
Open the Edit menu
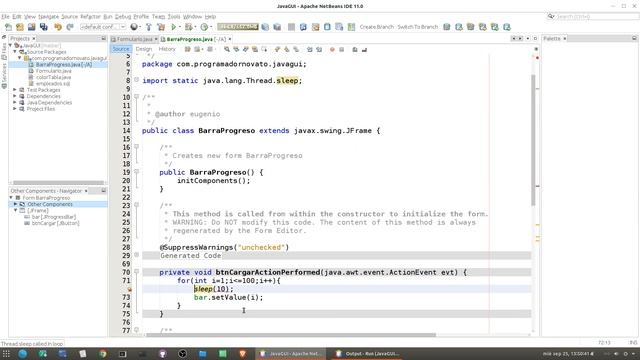pyautogui.click(x=17, y=17)
